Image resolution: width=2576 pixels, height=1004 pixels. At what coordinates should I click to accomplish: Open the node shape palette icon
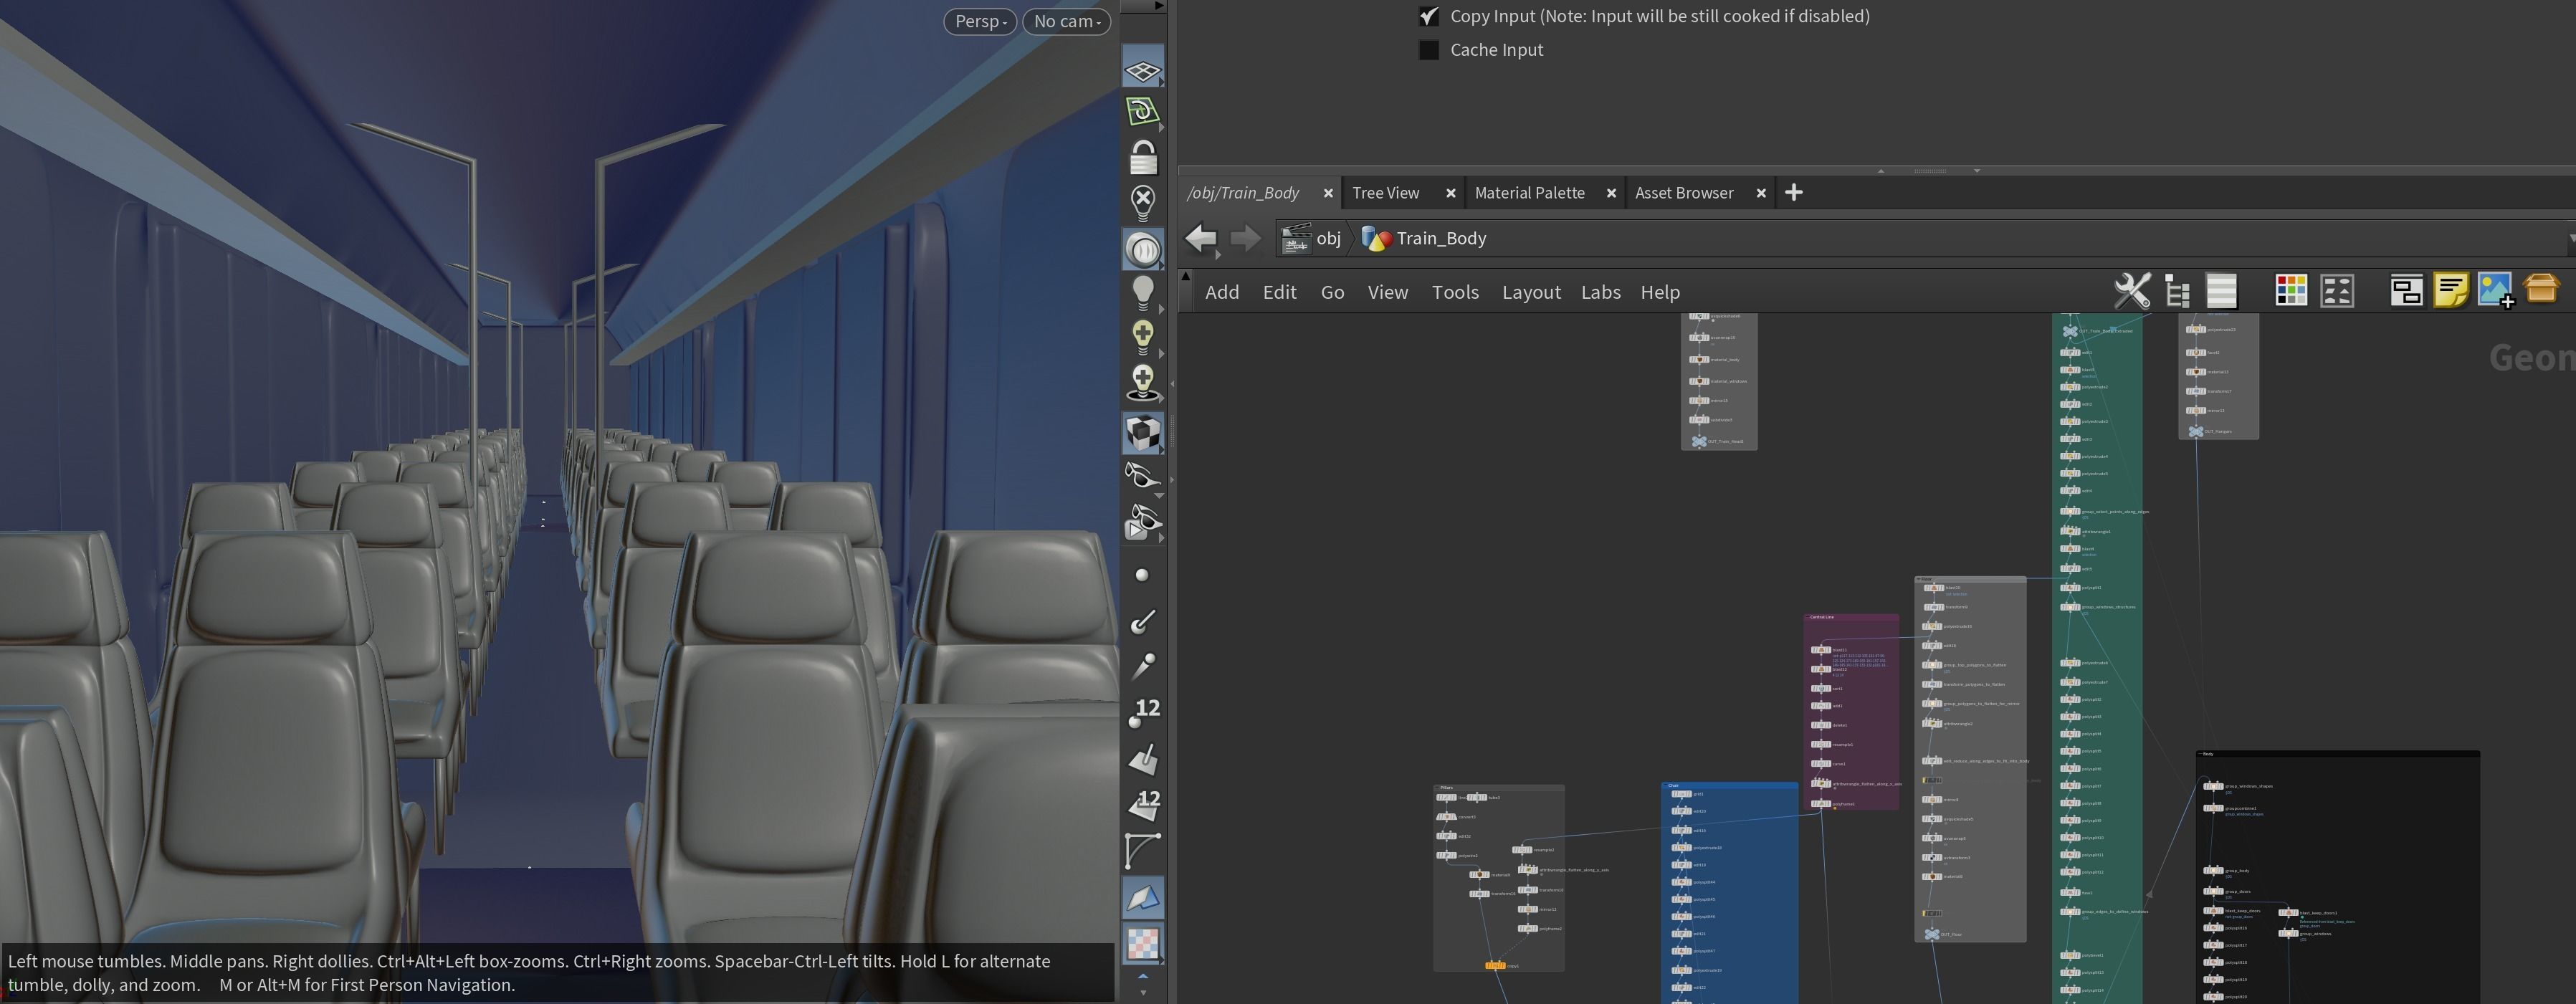click(2337, 291)
